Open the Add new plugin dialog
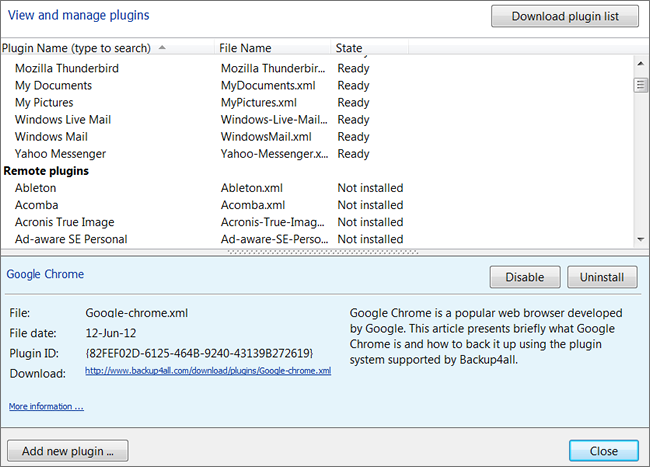The image size is (650, 467). (x=68, y=451)
